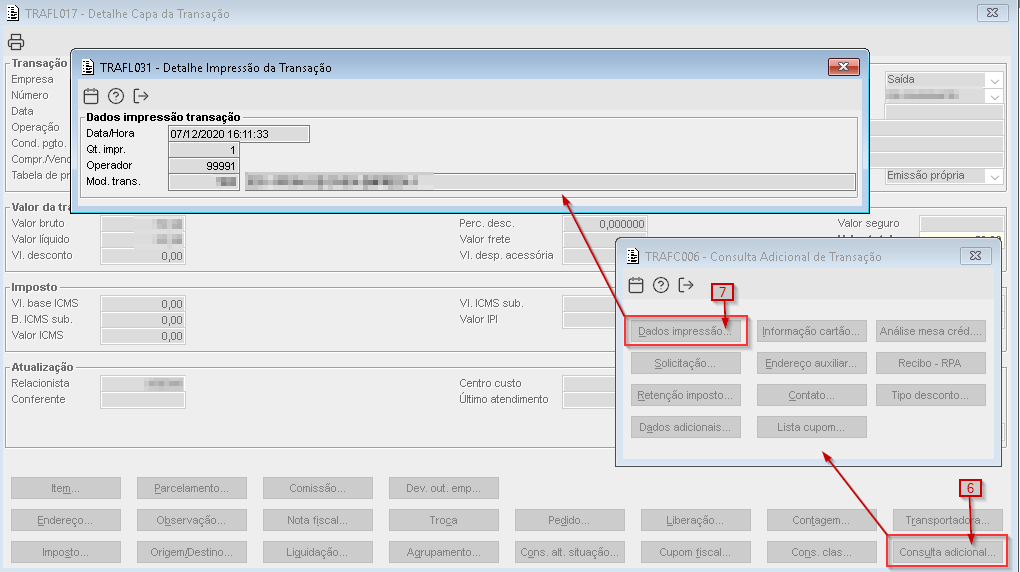Click the Liquidação button
Viewport: 1020px width, 572px height.
(x=317, y=552)
